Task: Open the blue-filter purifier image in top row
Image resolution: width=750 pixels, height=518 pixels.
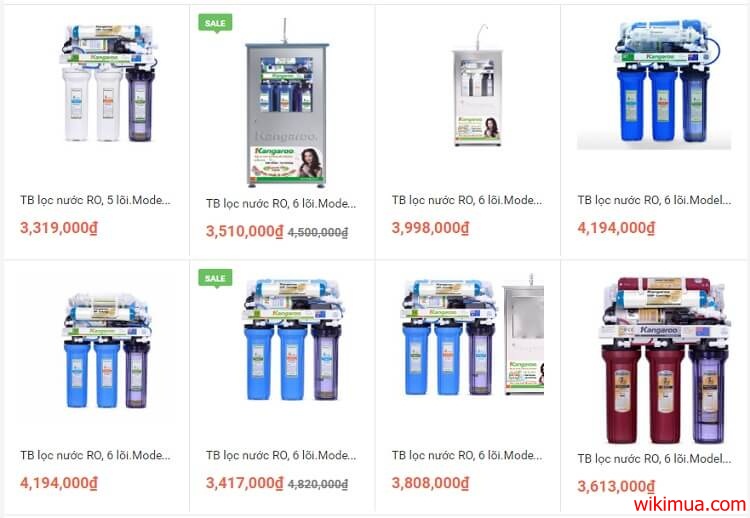Action: [654, 84]
